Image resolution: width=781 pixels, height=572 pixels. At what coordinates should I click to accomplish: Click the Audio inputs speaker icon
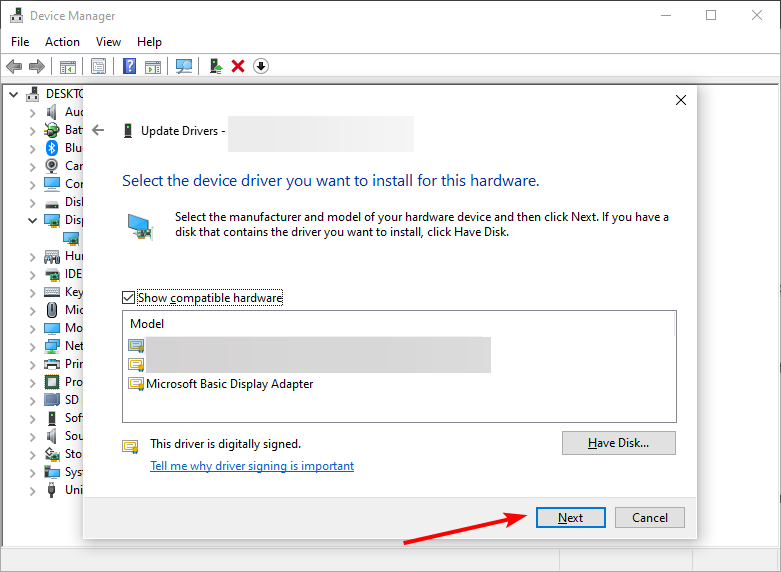[52, 112]
